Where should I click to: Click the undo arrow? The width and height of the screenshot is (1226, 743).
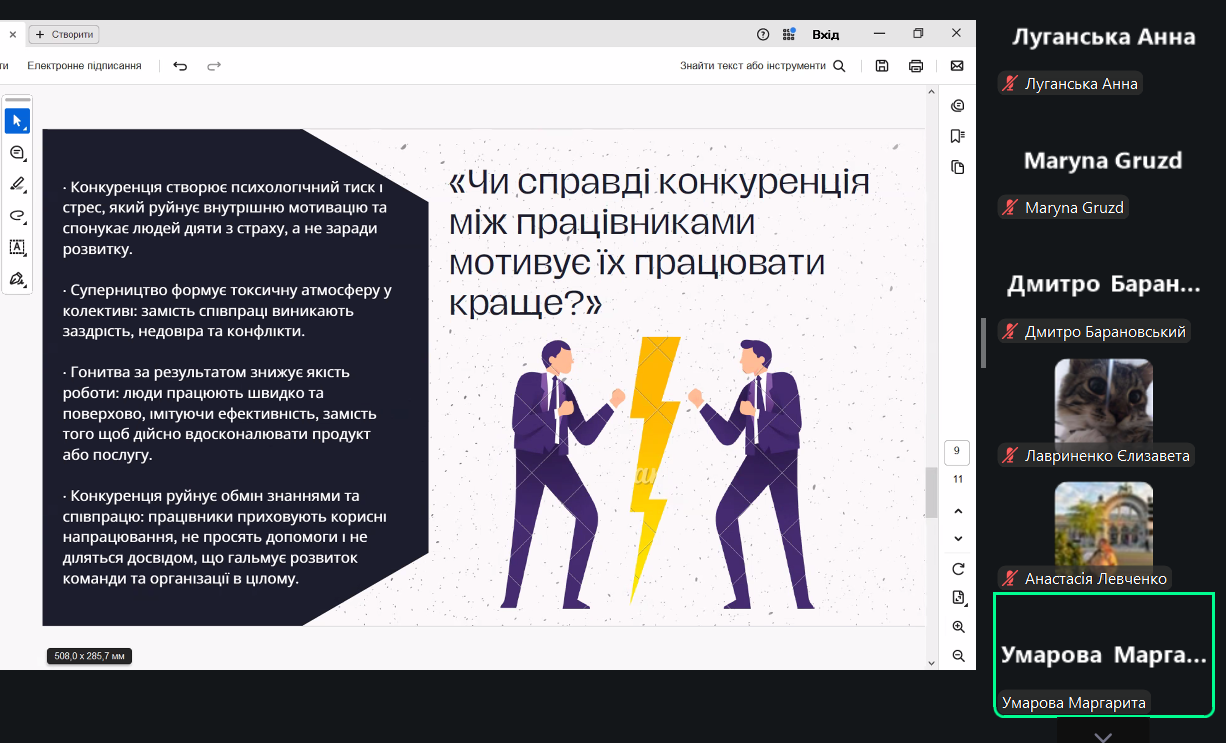[180, 66]
